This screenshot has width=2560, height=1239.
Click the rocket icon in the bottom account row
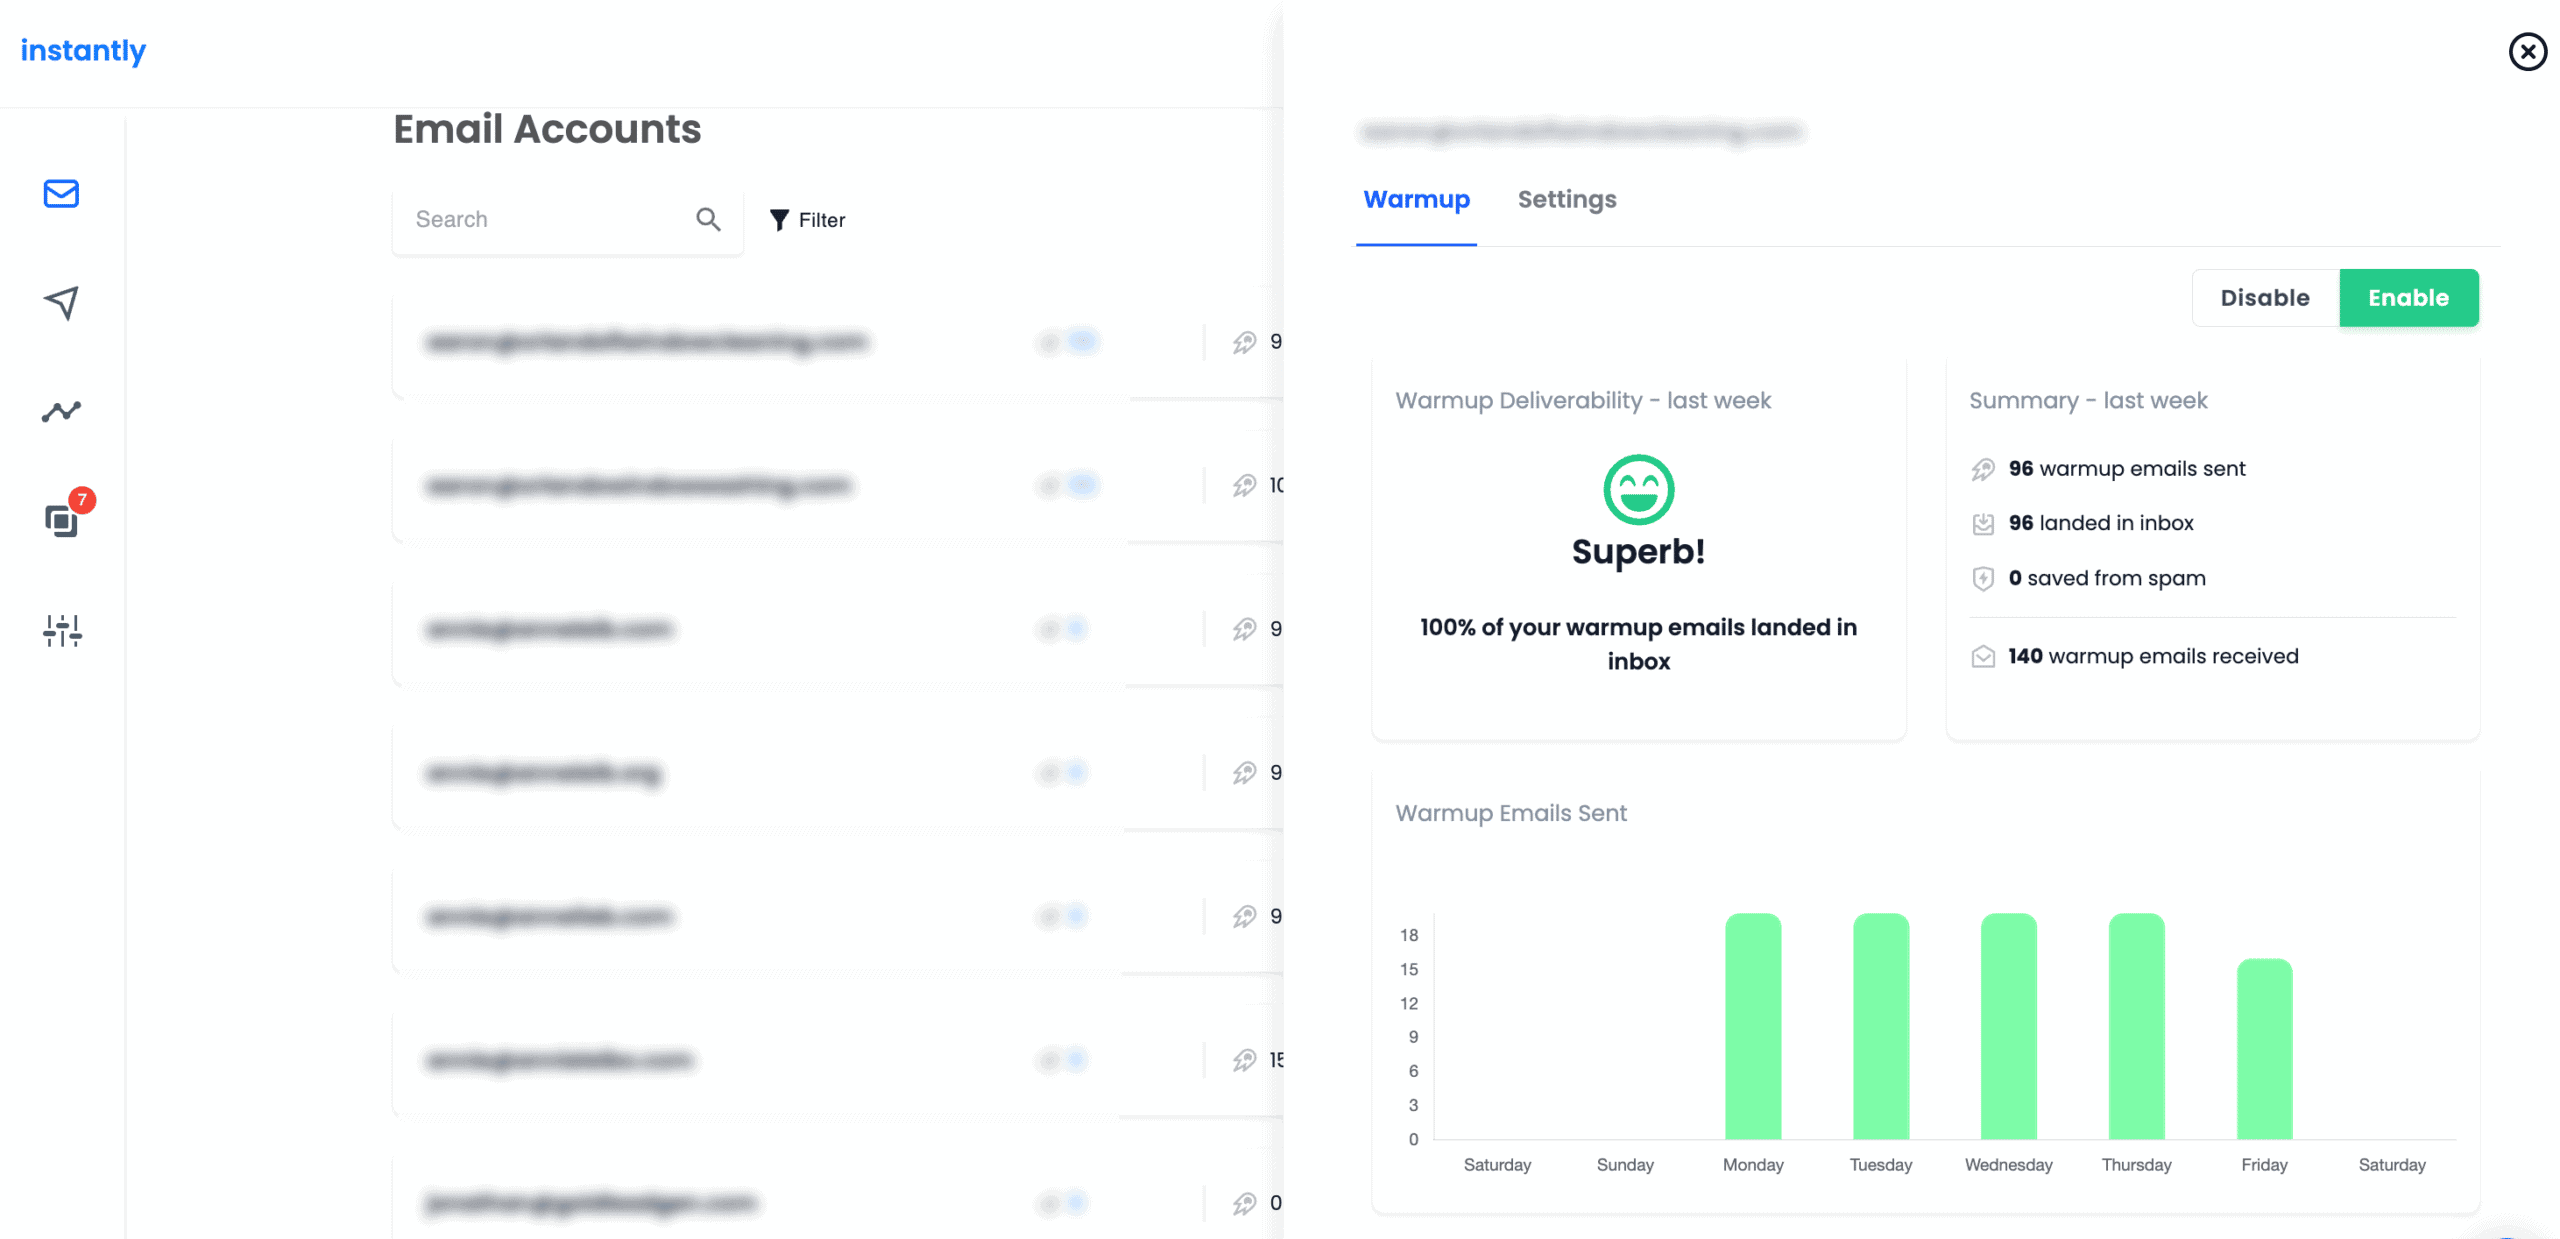click(x=1244, y=1202)
